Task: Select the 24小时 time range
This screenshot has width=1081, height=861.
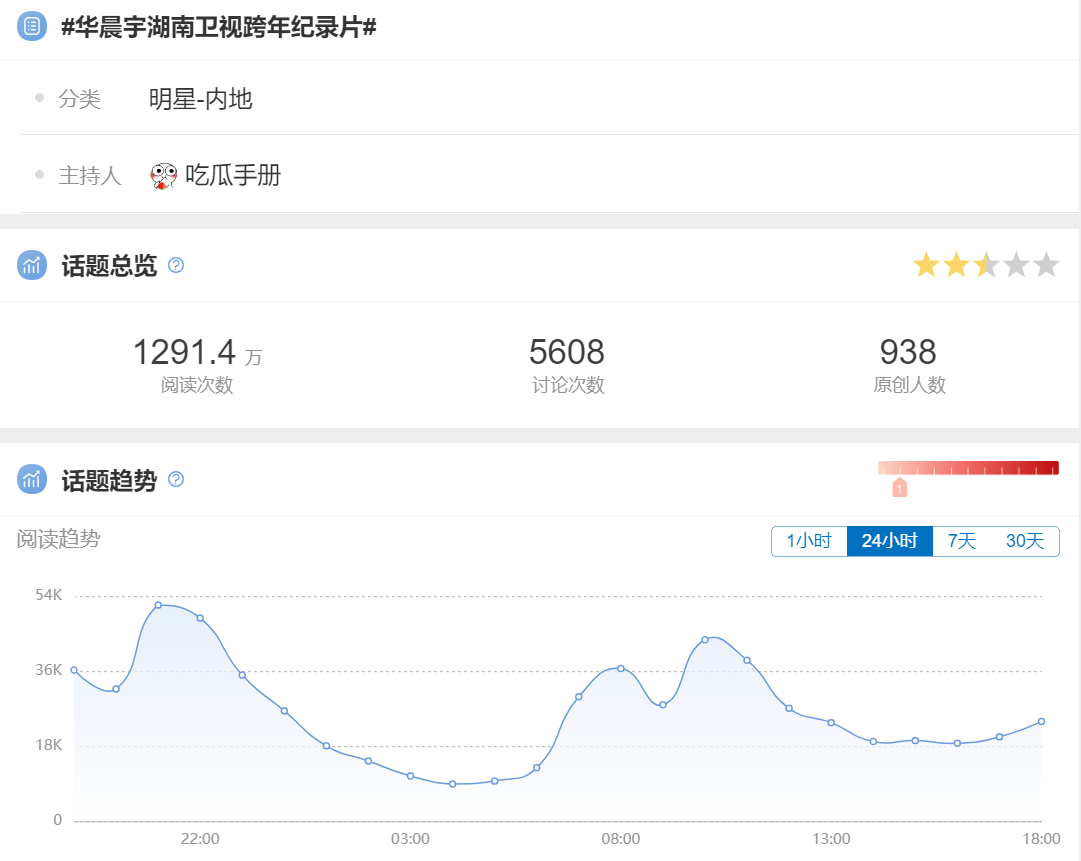Action: [889, 540]
